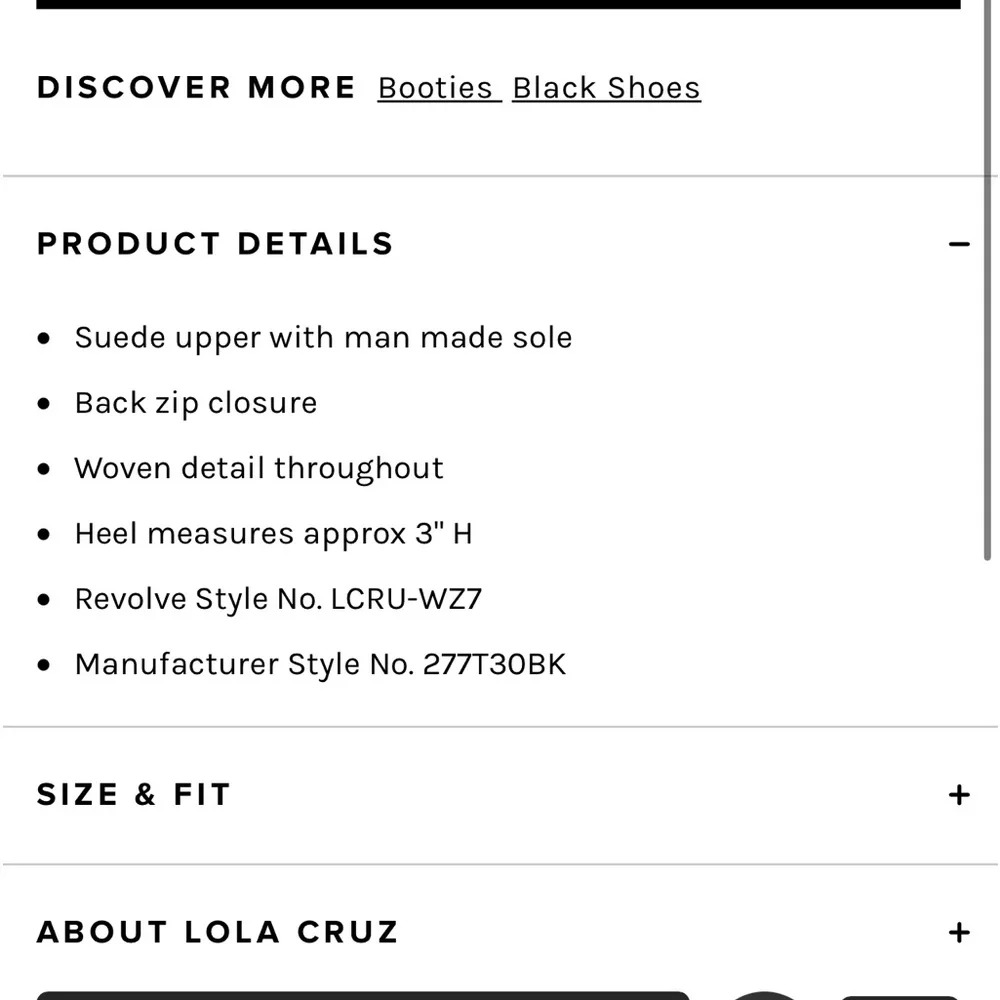
Task: Click the Discover More label
Action: point(196,88)
